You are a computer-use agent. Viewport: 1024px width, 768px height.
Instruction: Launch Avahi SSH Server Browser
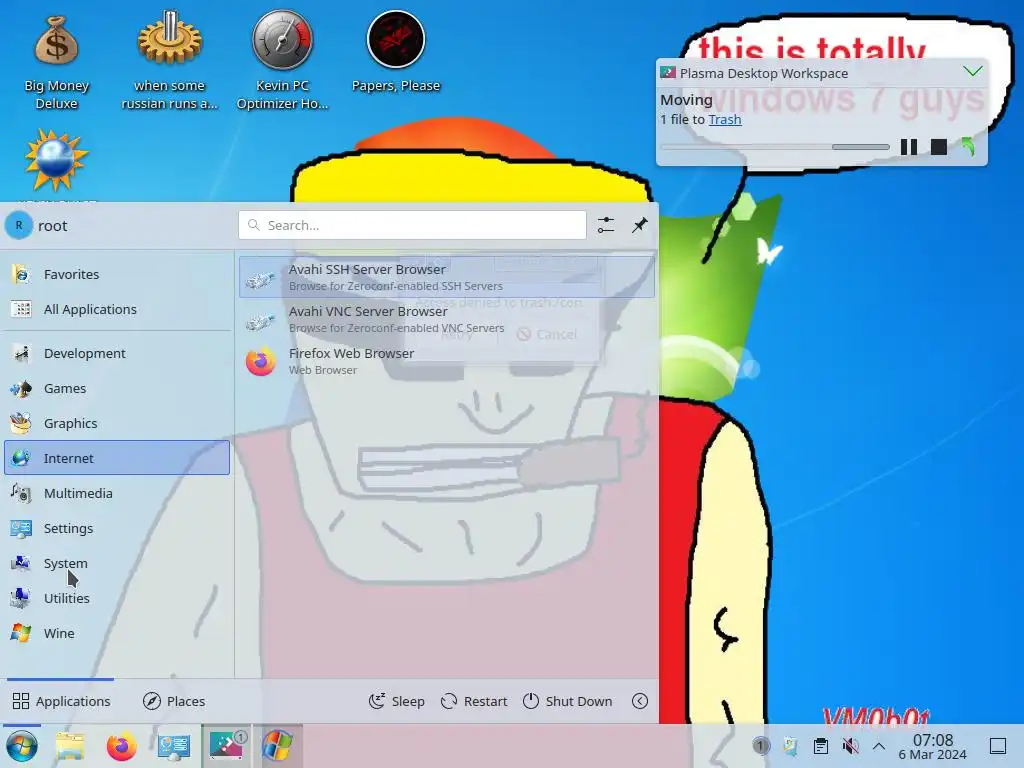pos(447,277)
